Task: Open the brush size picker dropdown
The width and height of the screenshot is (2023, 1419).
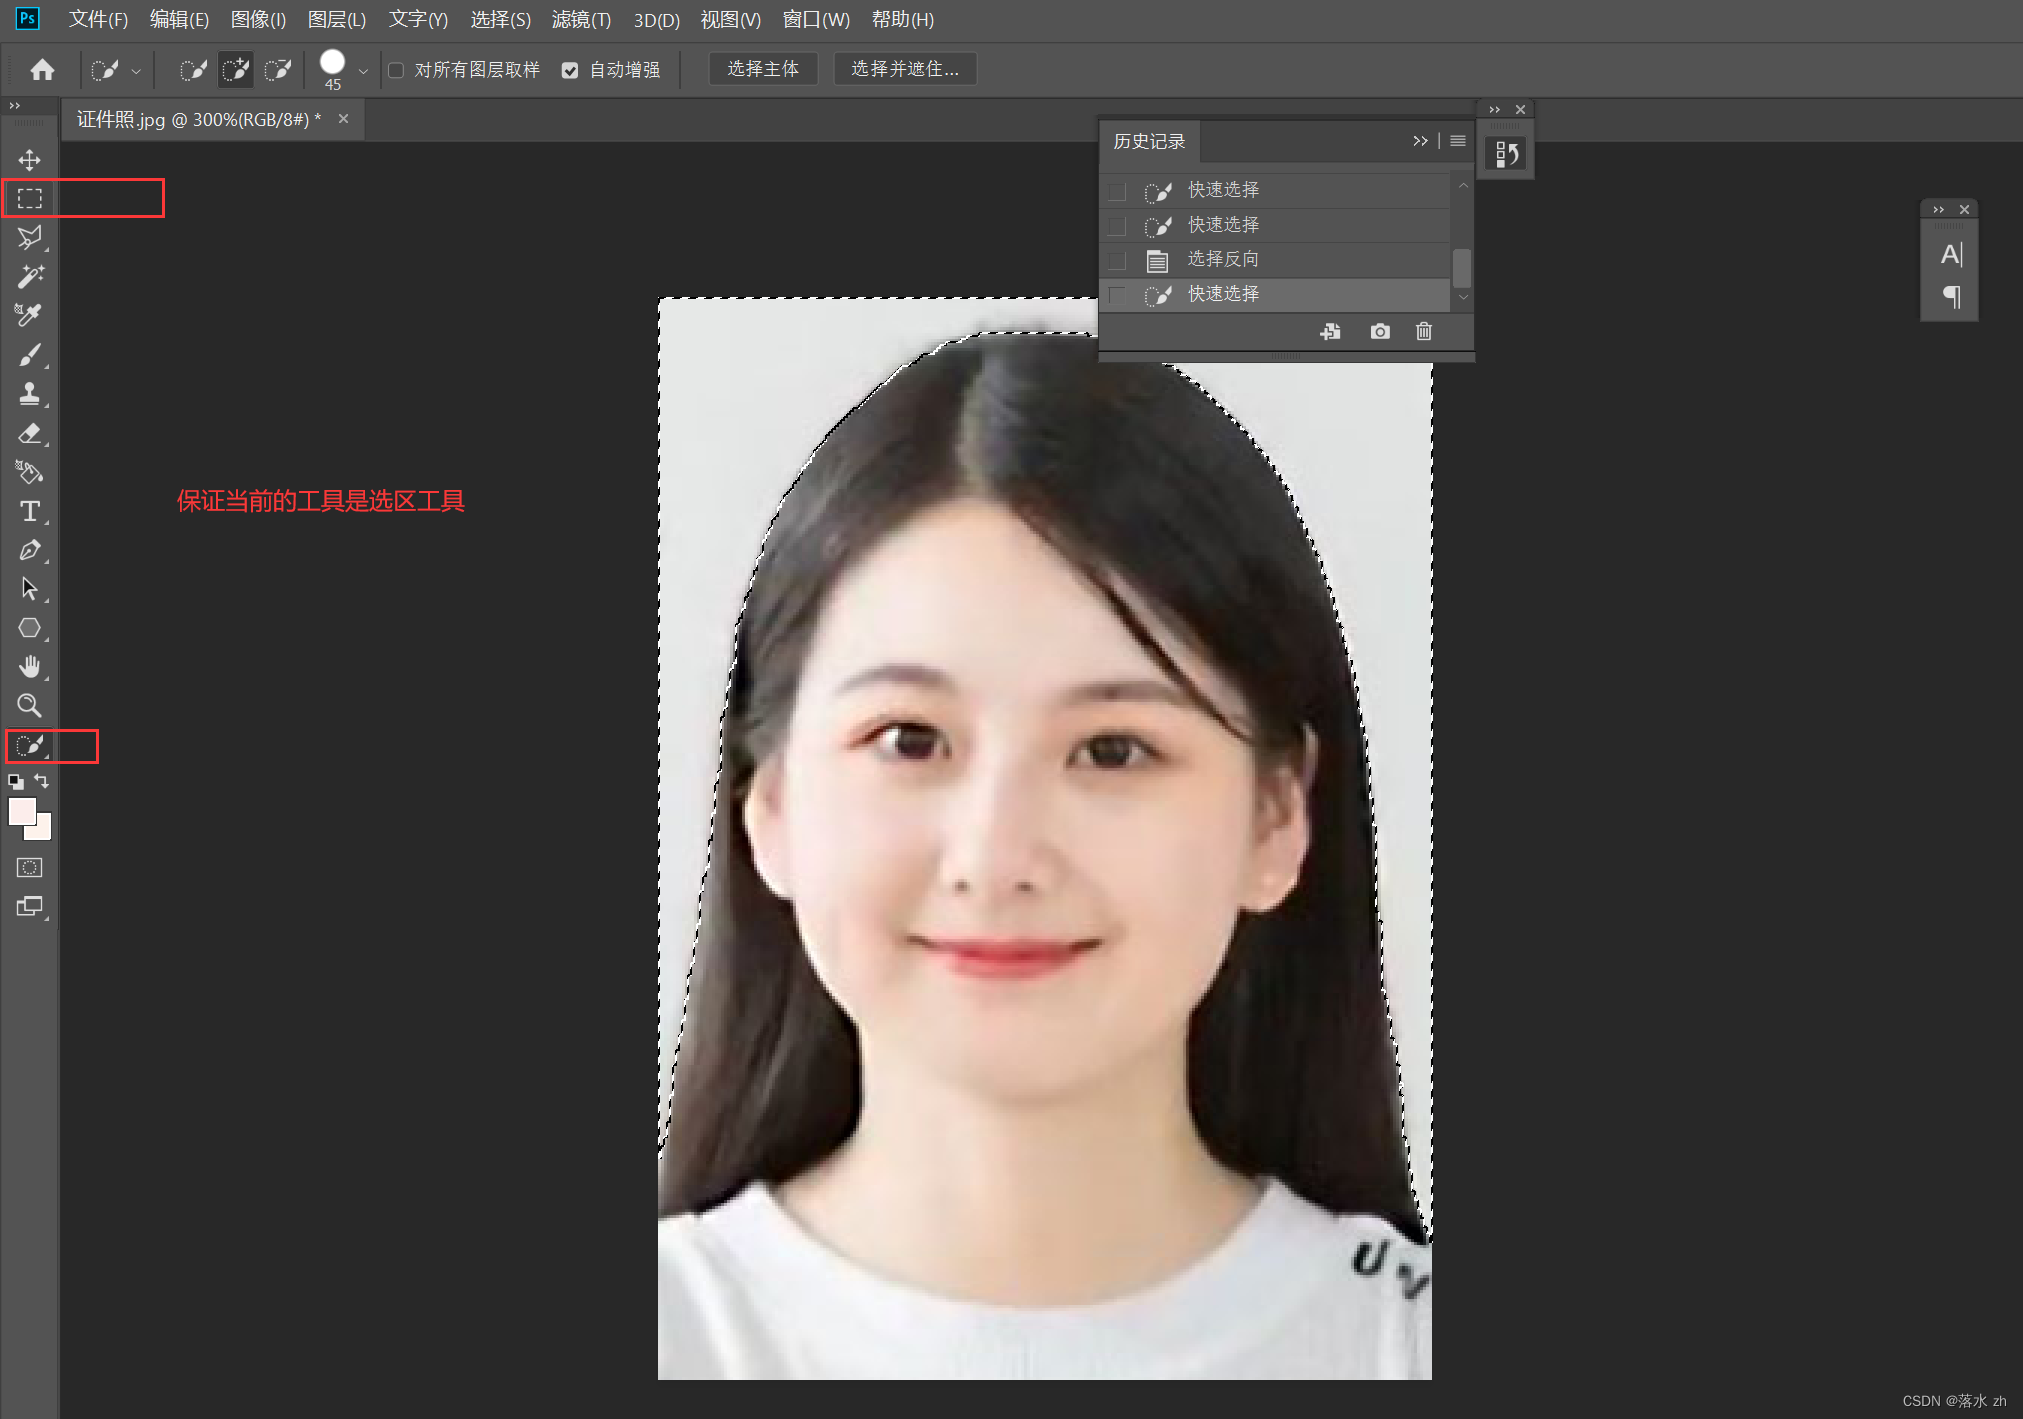Action: click(x=363, y=71)
